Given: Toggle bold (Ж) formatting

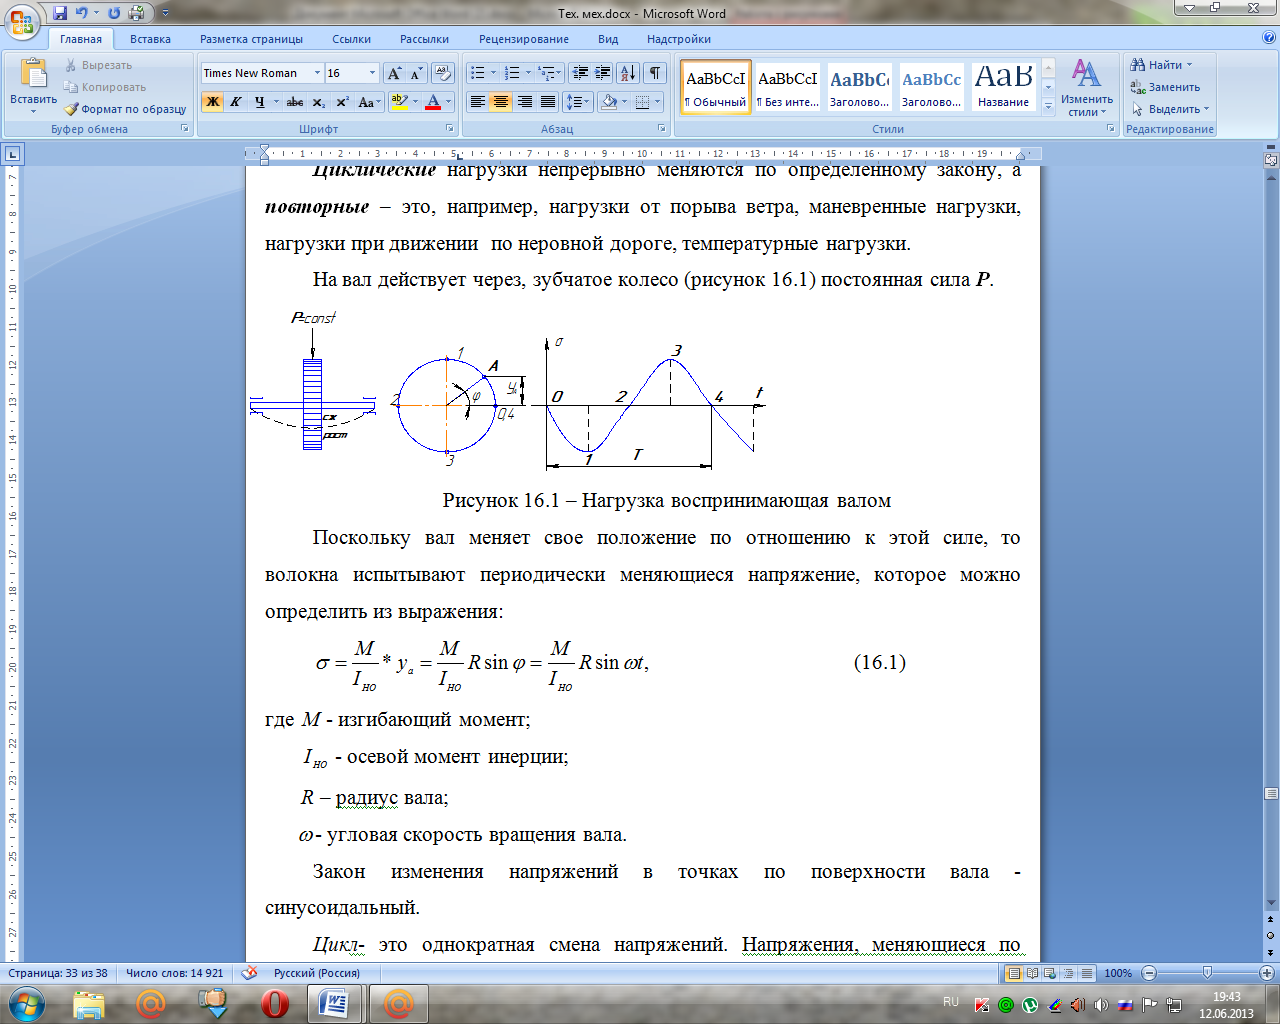Looking at the screenshot, I should pos(212,102).
